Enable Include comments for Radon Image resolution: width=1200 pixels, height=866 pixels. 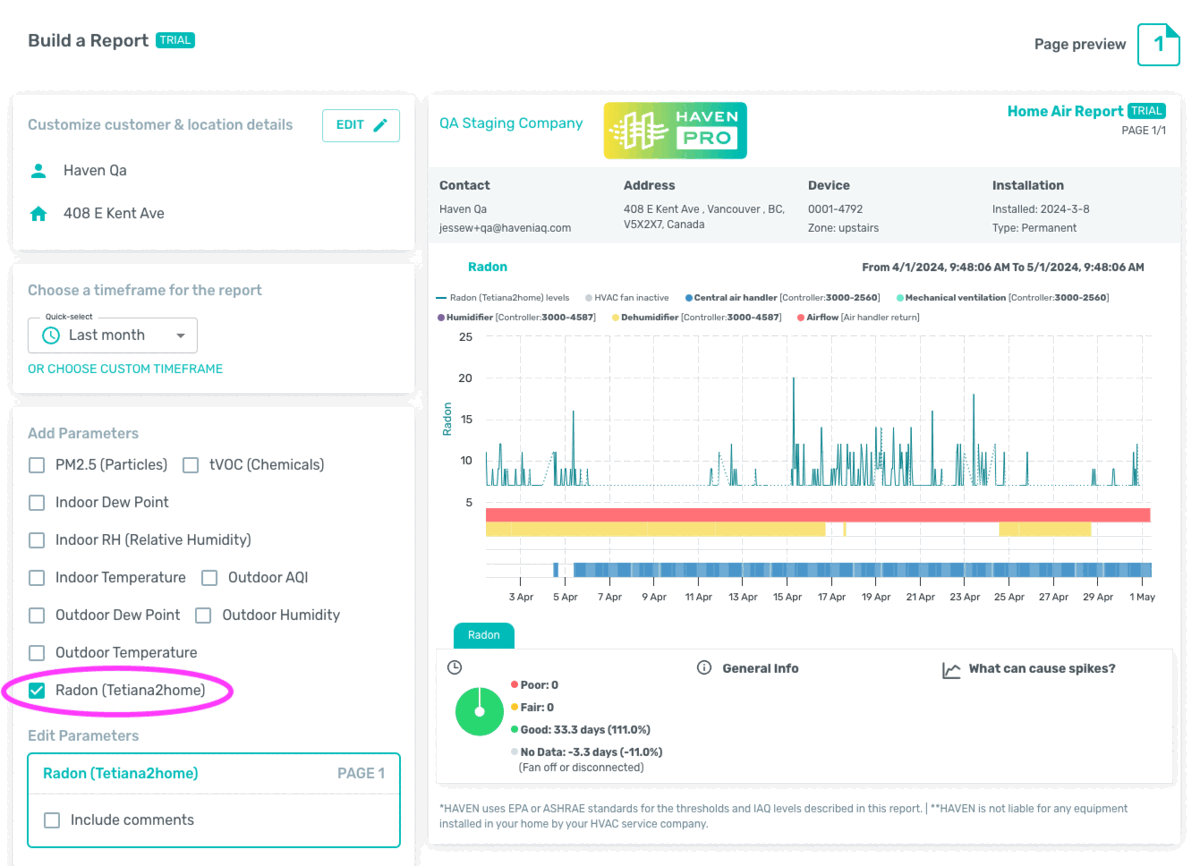pos(52,820)
